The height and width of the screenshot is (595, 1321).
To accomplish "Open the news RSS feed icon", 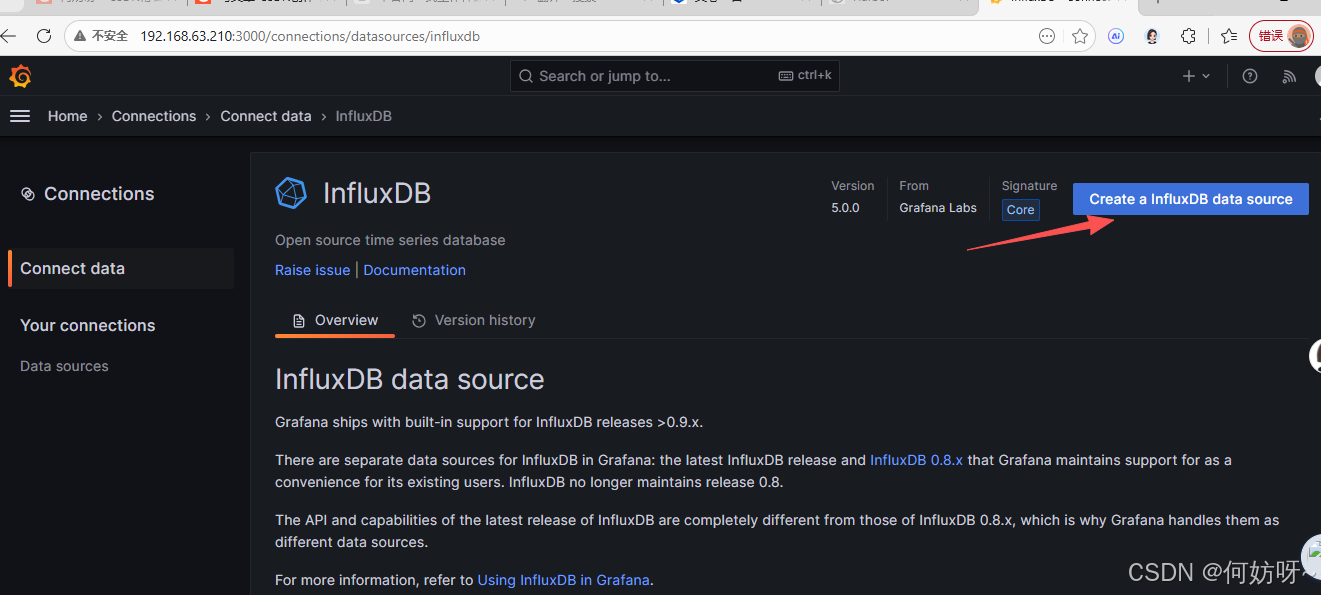I will tap(1290, 76).
